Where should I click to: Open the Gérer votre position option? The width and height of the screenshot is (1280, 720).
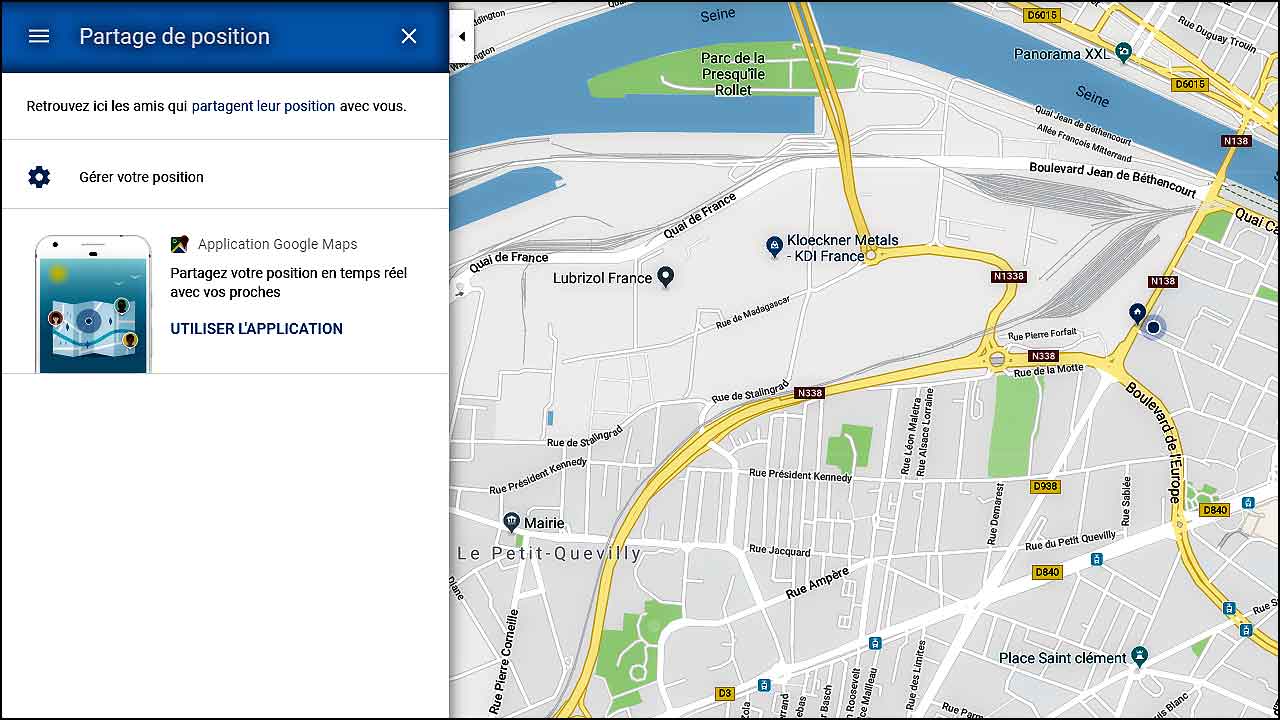(x=225, y=177)
